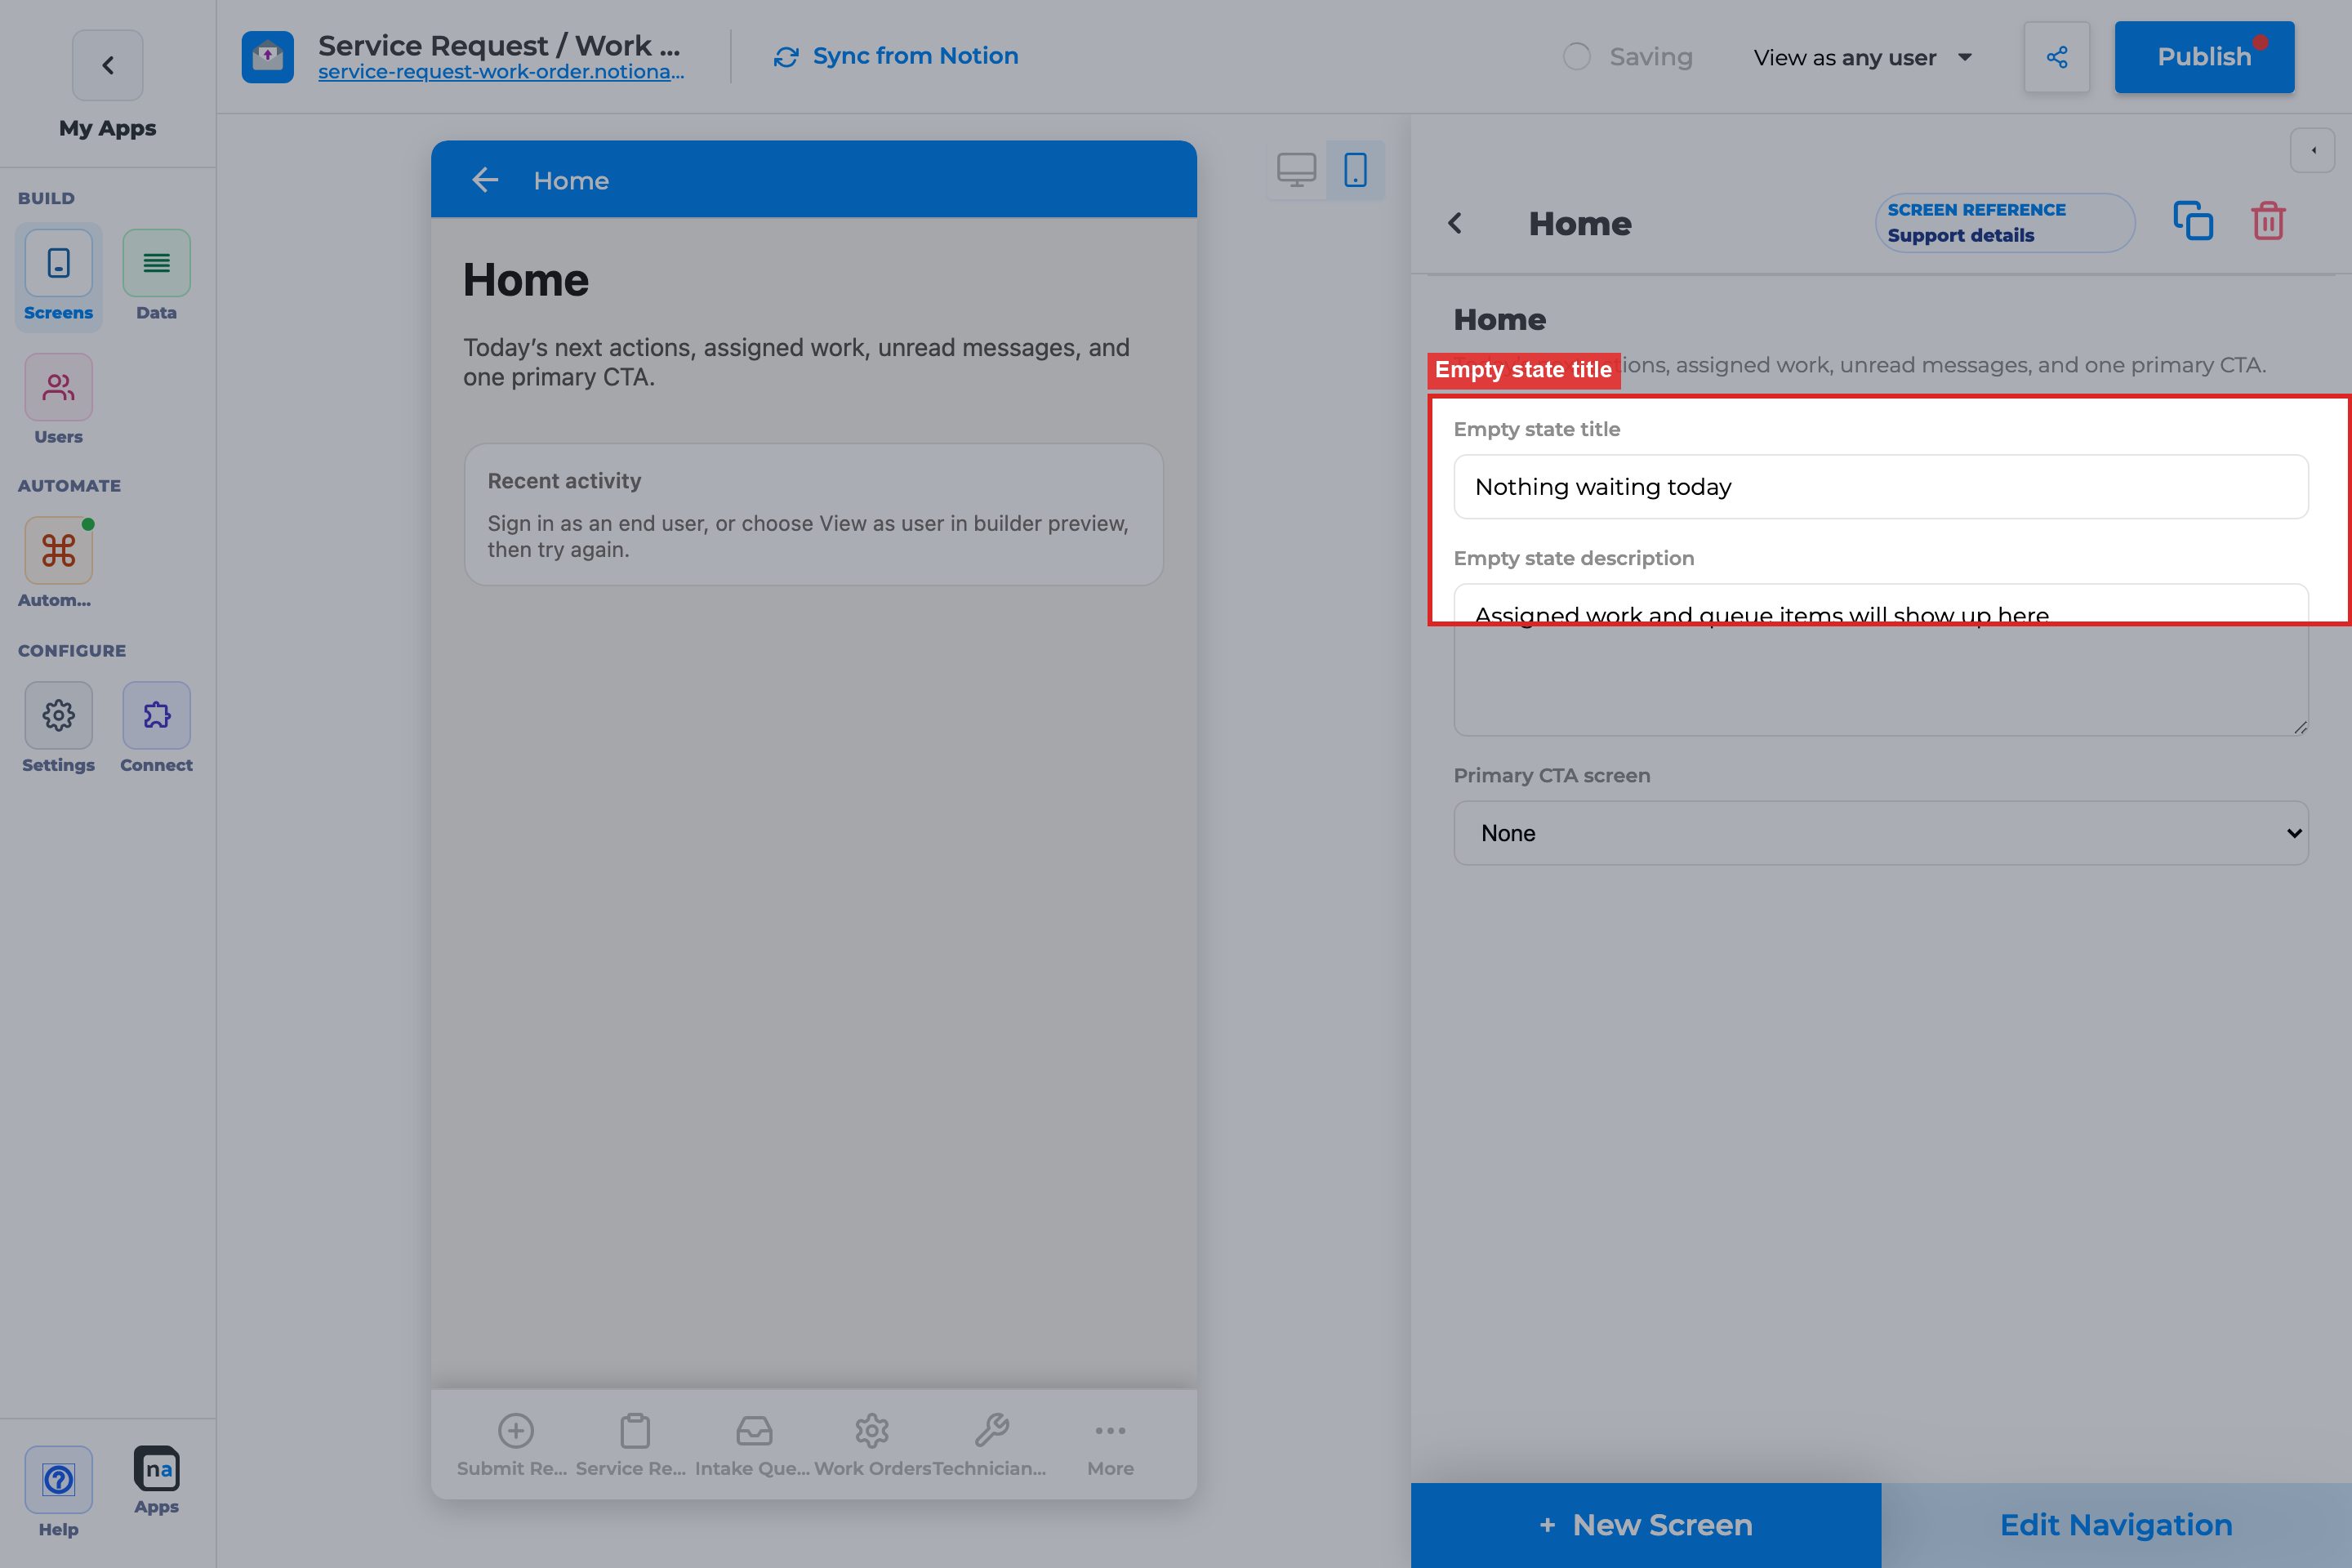
Task: Open Intake Queue tab in preview
Action: click(x=753, y=1444)
